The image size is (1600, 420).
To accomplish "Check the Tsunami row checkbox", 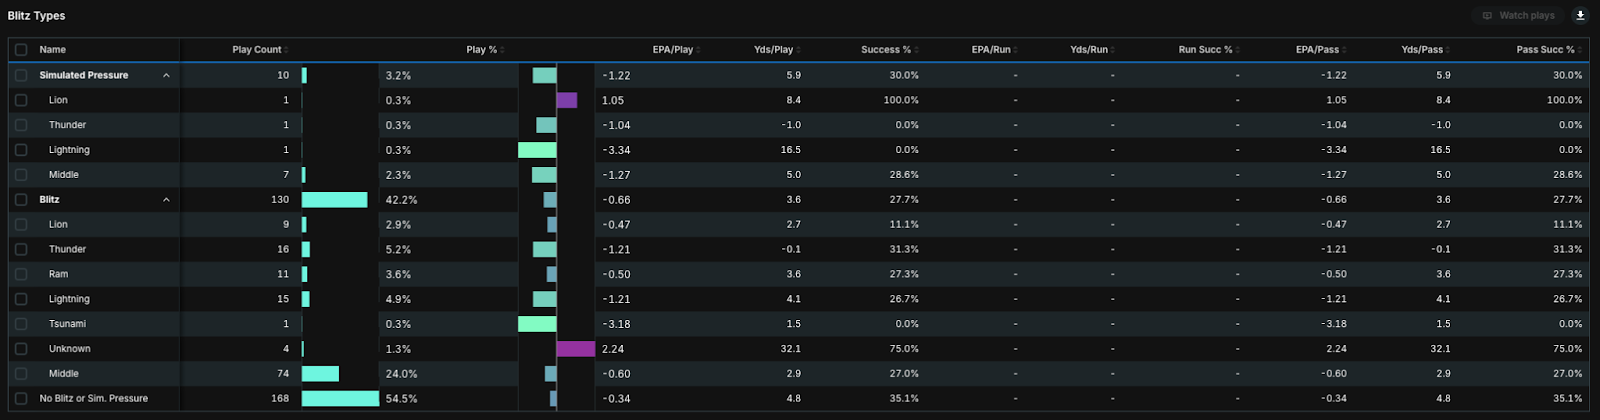I will 21,324.
